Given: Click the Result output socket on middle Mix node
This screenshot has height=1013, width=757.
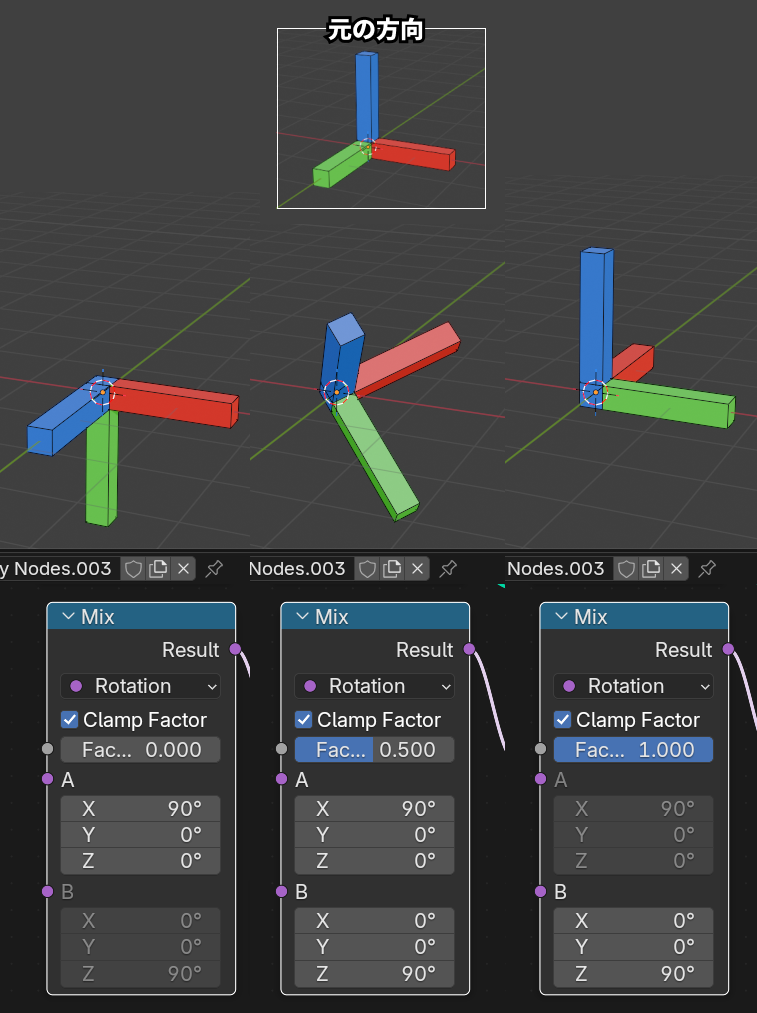Looking at the screenshot, I should [x=469, y=650].
